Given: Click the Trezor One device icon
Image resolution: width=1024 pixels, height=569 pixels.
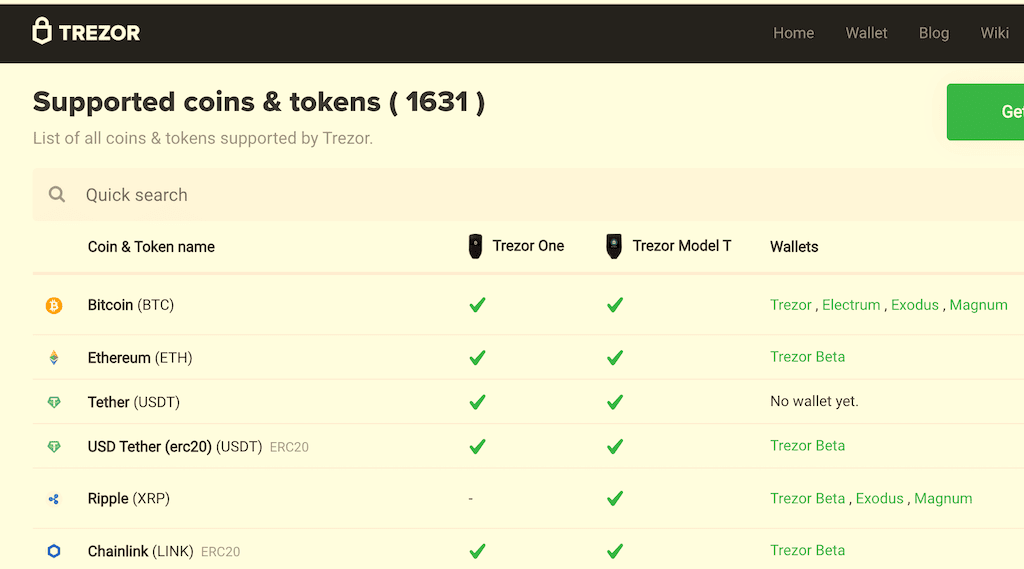Looking at the screenshot, I should pos(475,246).
